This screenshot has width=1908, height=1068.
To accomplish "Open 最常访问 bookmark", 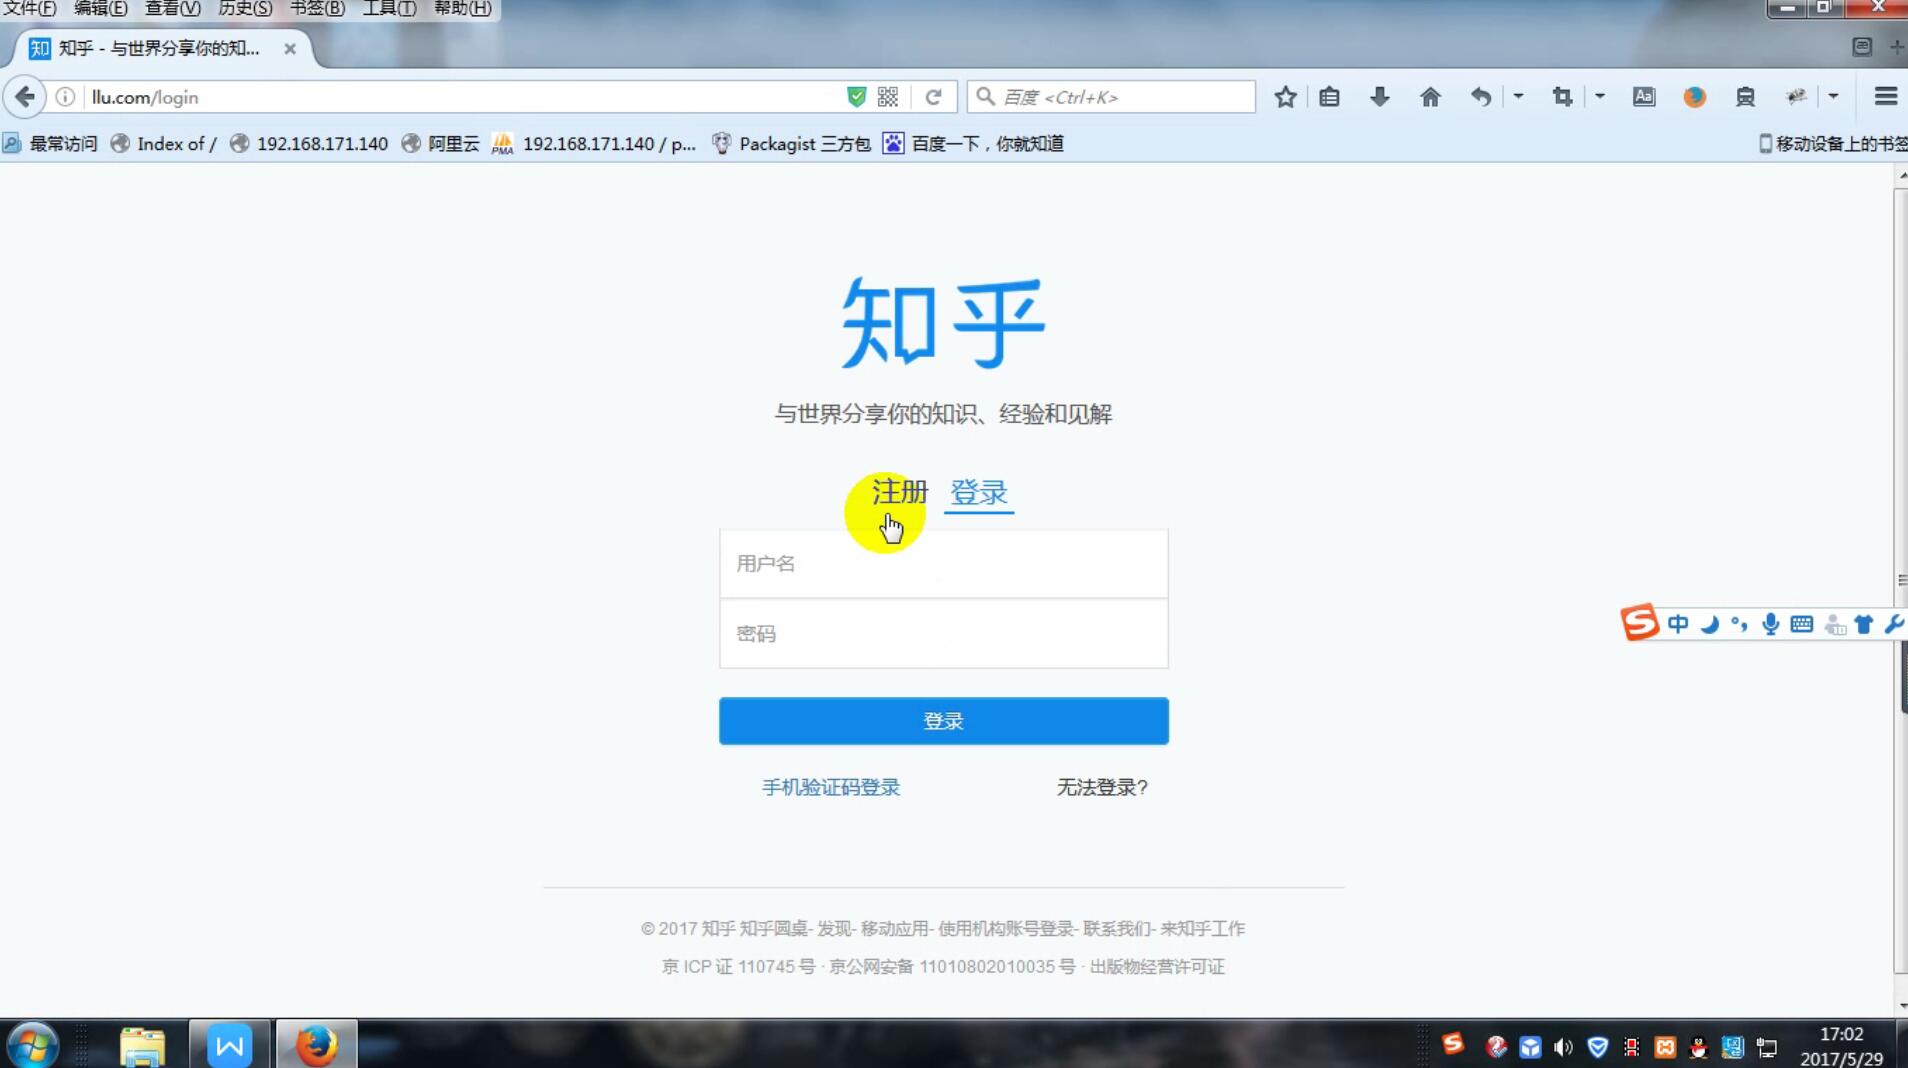I will [x=51, y=144].
